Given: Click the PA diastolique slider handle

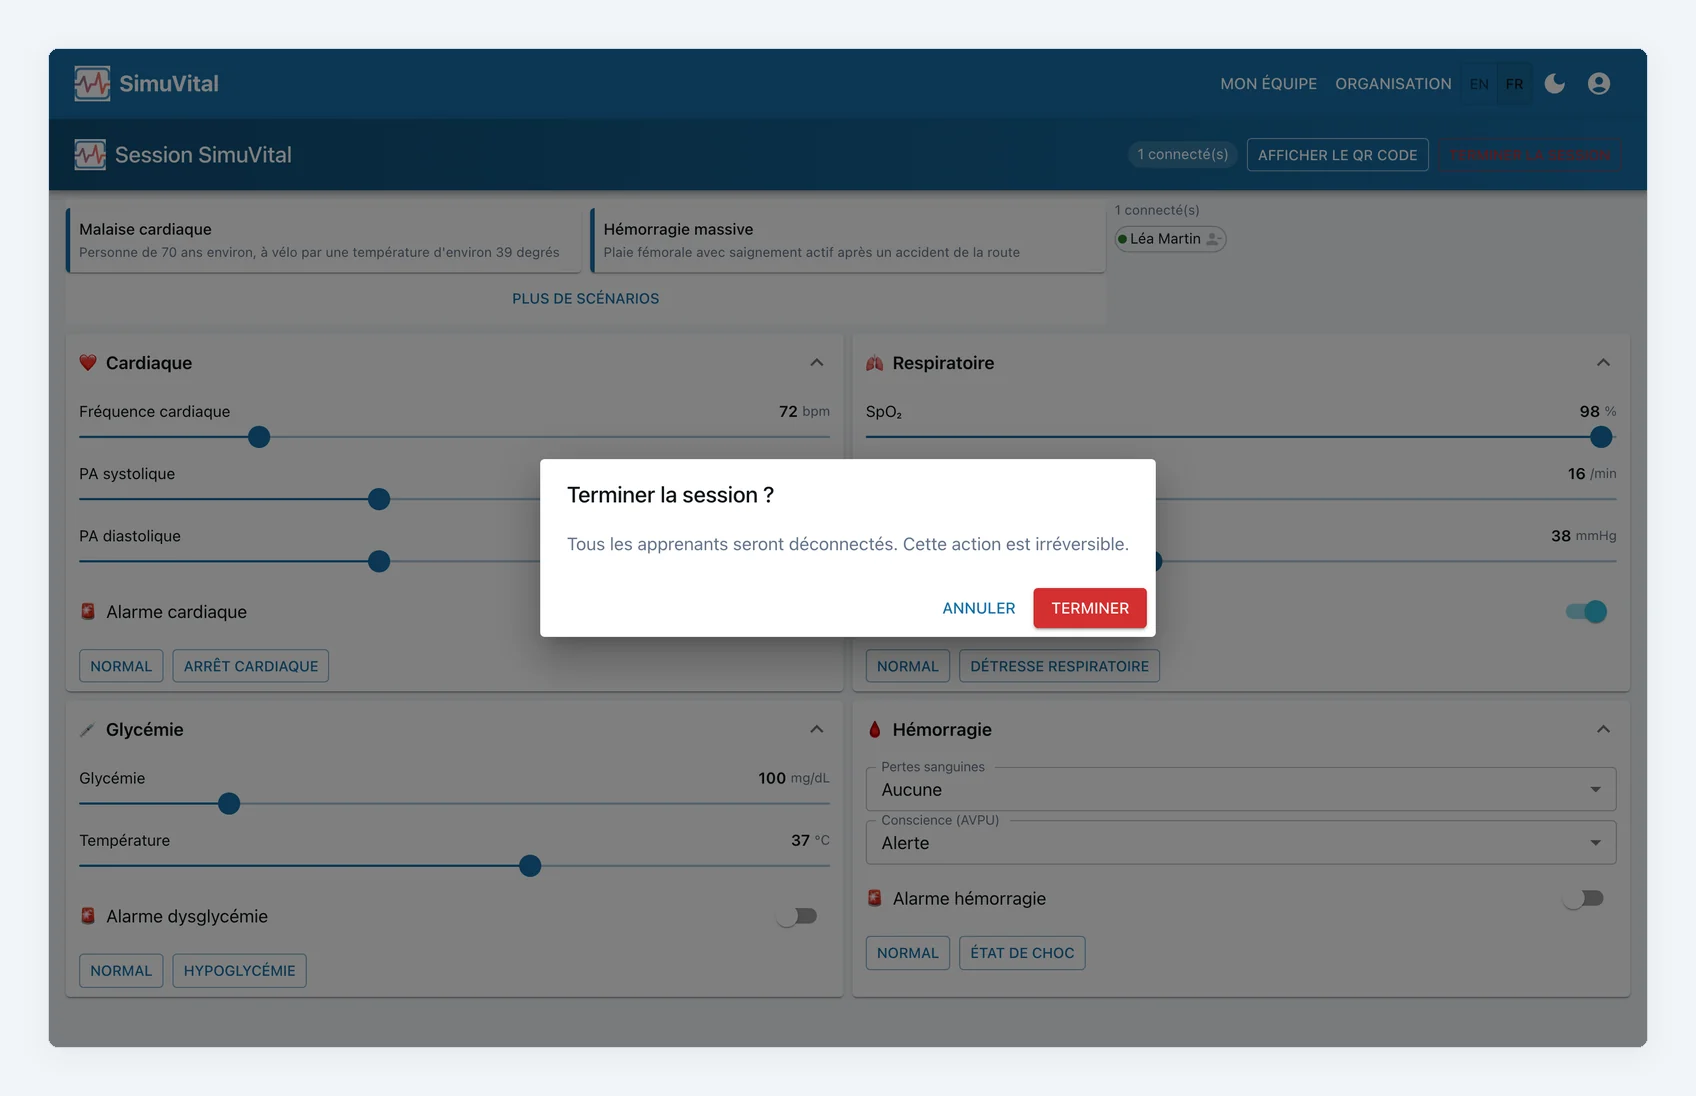Looking at the screenshot, I should tap(379, 561).
